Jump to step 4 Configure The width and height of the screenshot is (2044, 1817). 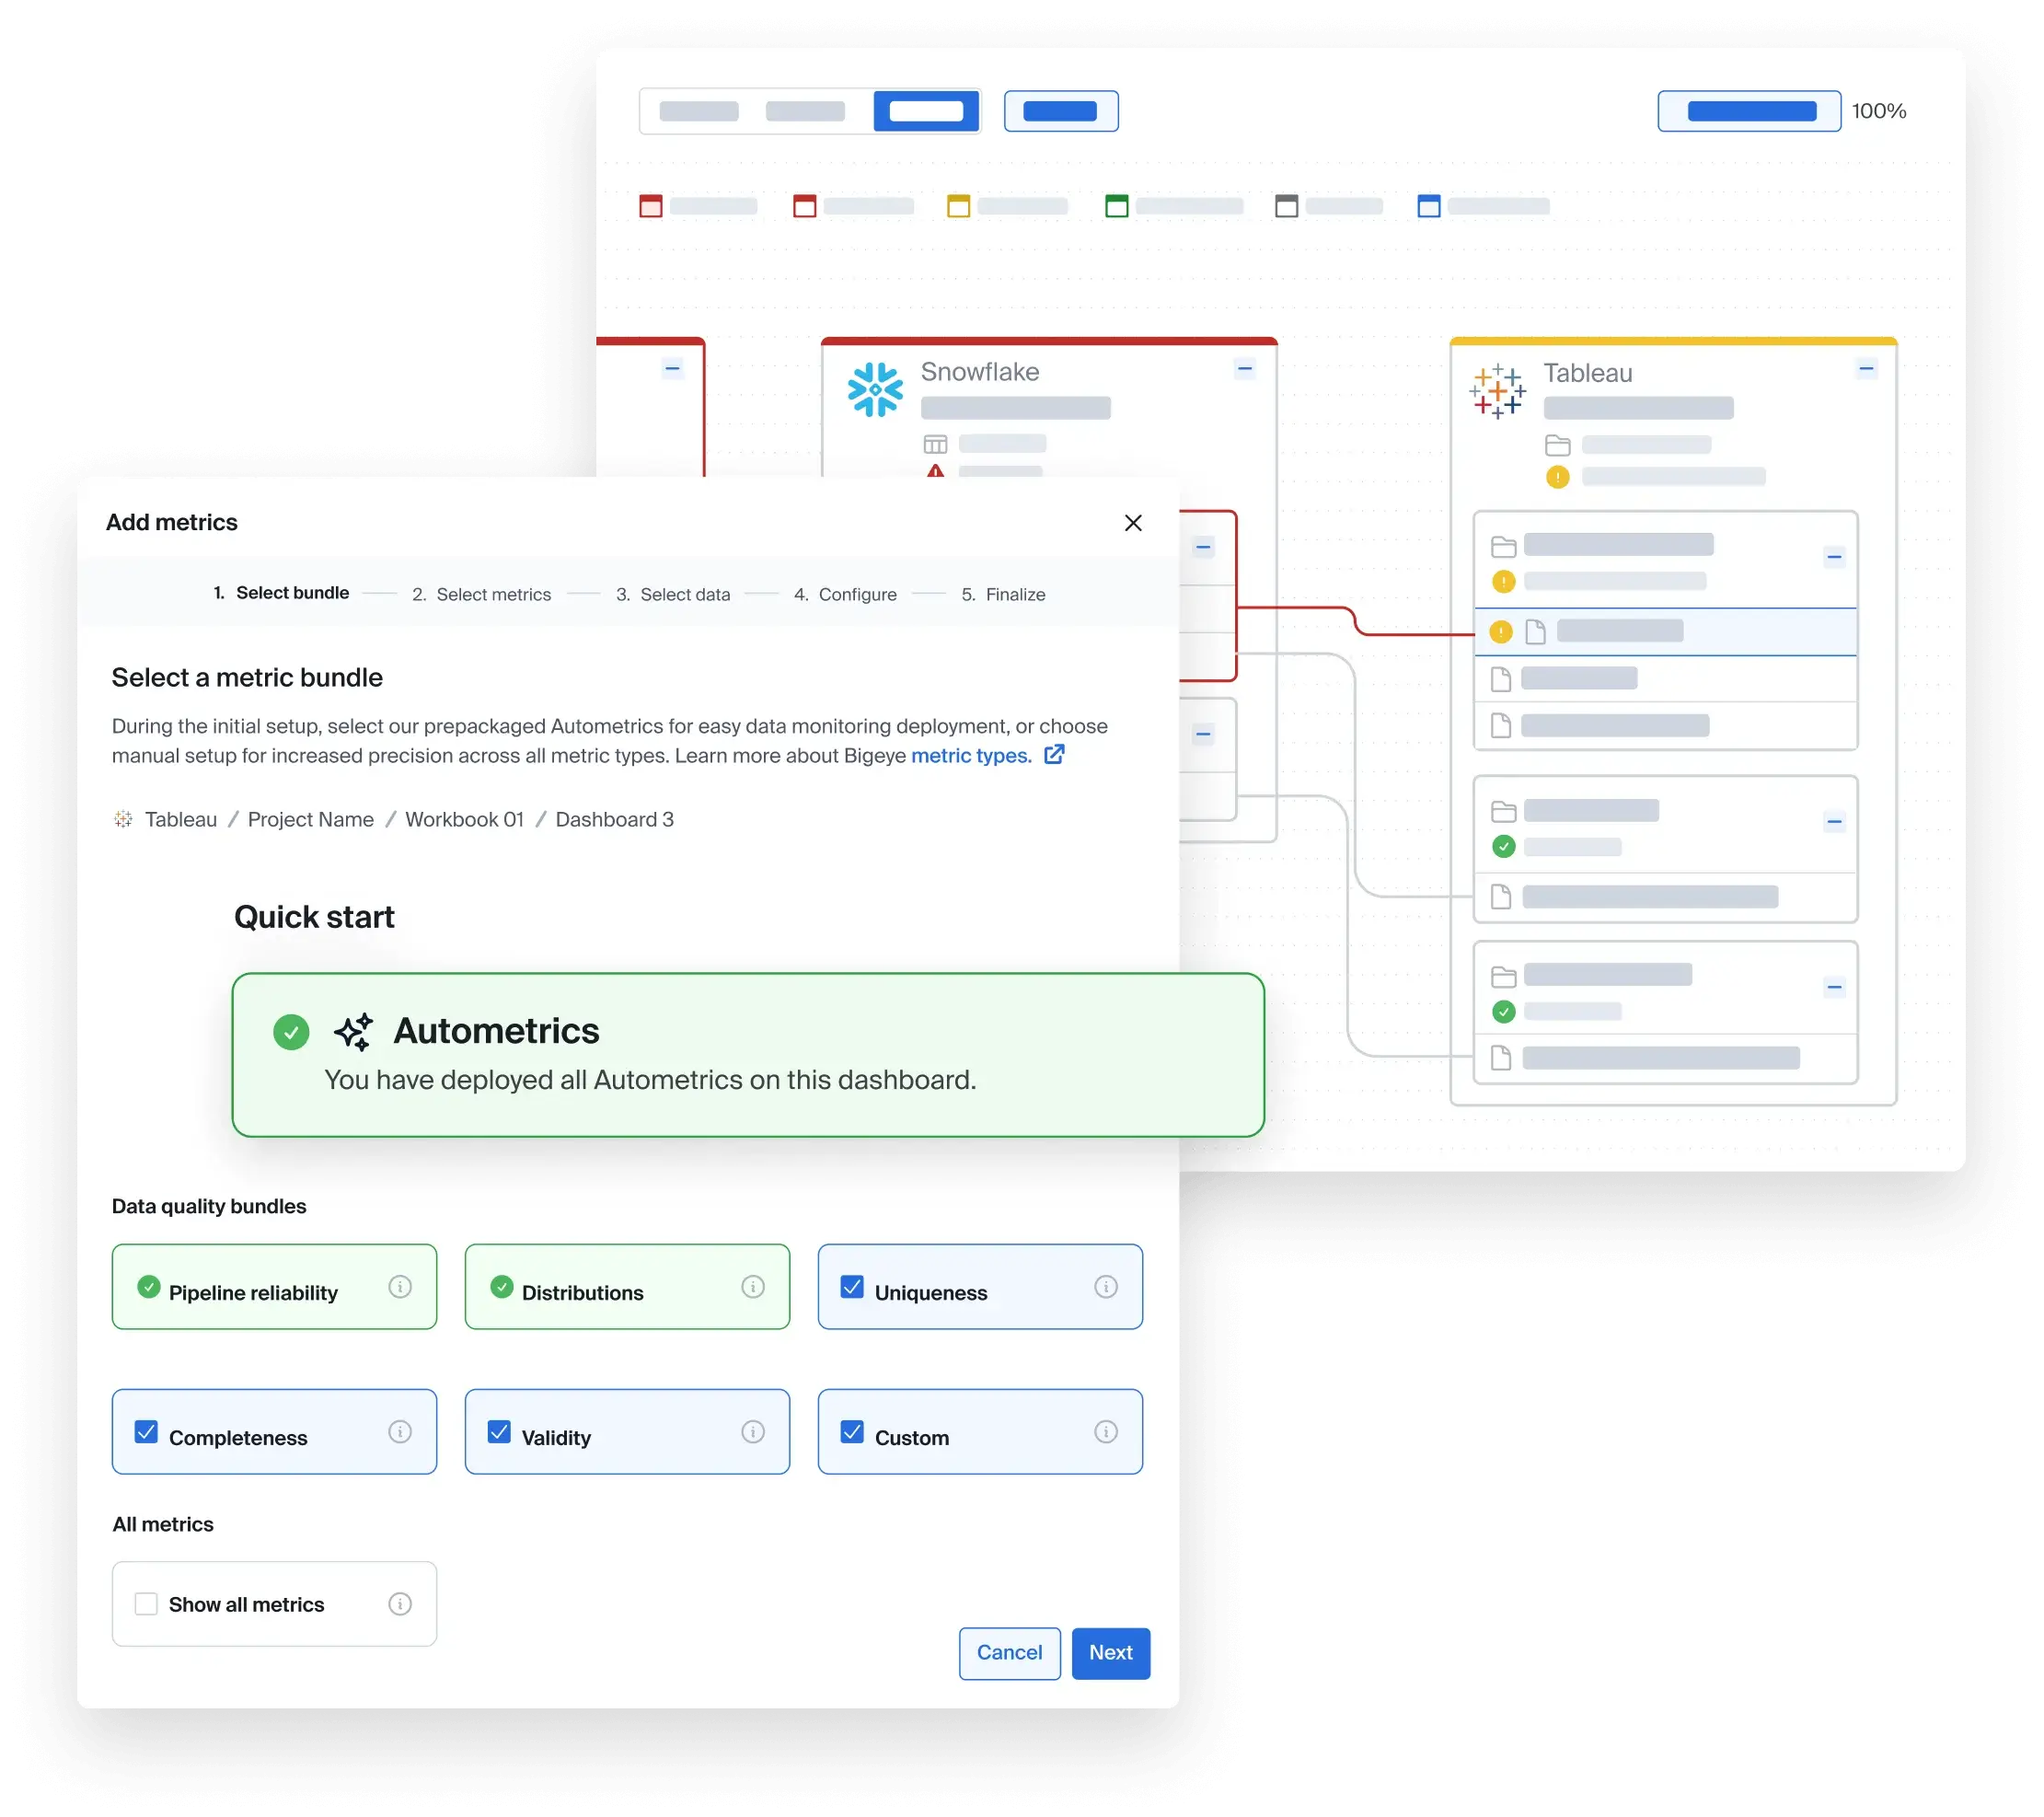click(845, 595)
